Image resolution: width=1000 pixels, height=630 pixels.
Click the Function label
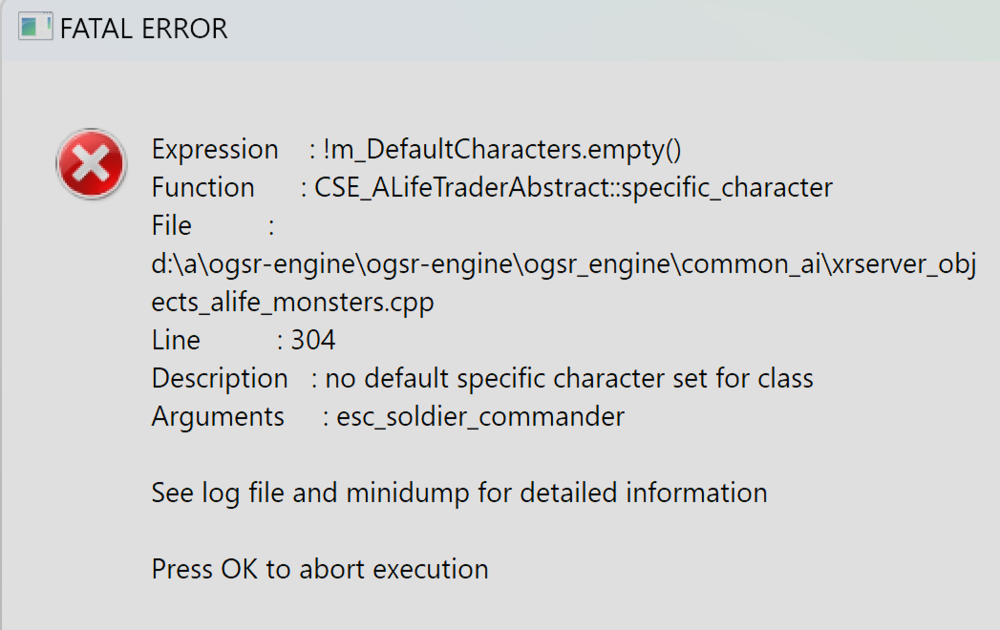click(x=203, y=188)
